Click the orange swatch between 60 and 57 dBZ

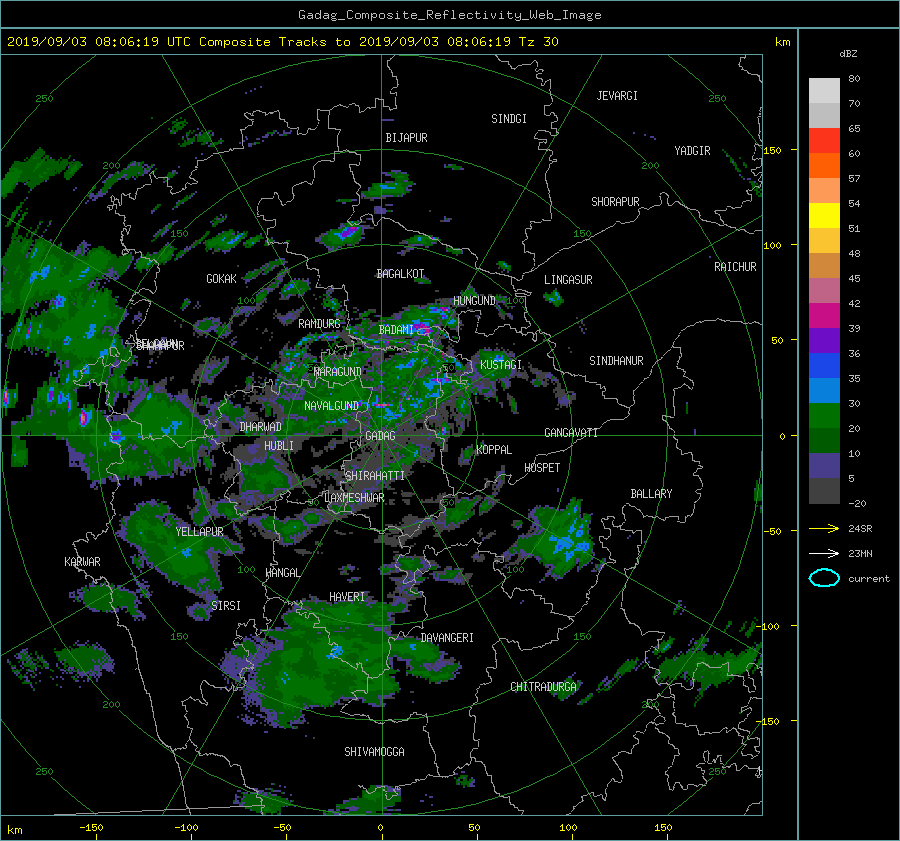pyautogui.click(x=824, y=165)
